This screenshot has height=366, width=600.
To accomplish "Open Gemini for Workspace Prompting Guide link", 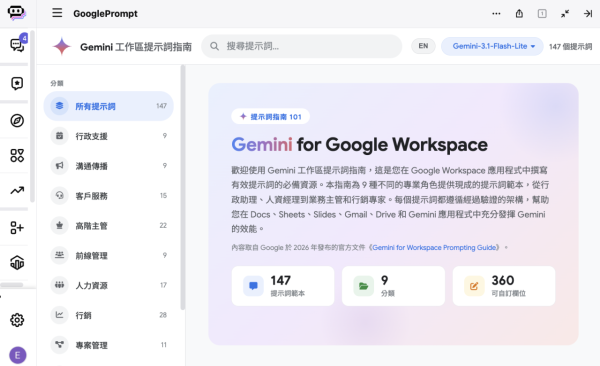I will (x=434, y=247).
